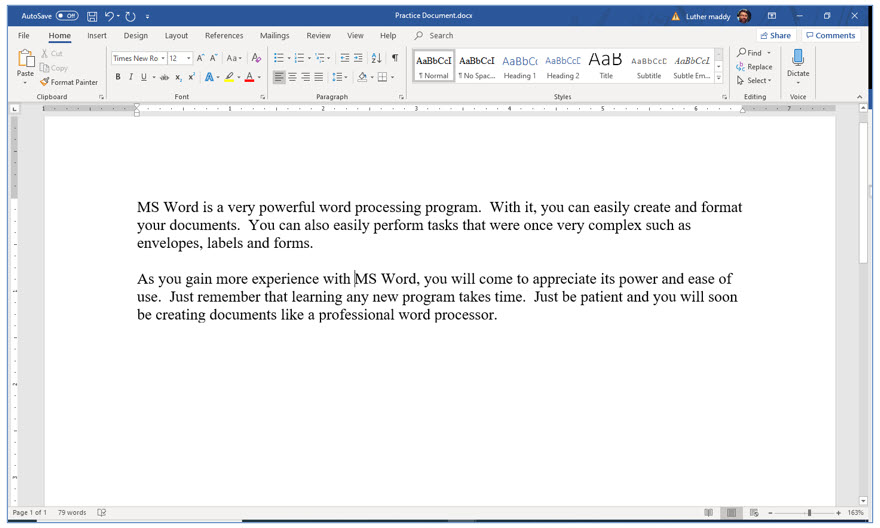
Task: Toggle Underline formatting
Action: tap(144, 77)
